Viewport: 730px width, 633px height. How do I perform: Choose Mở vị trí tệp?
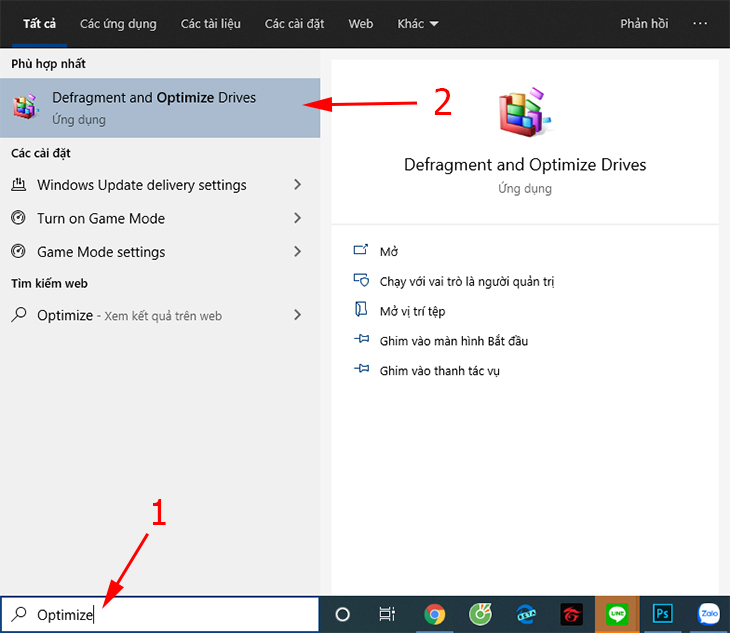(x=412, y=311)
